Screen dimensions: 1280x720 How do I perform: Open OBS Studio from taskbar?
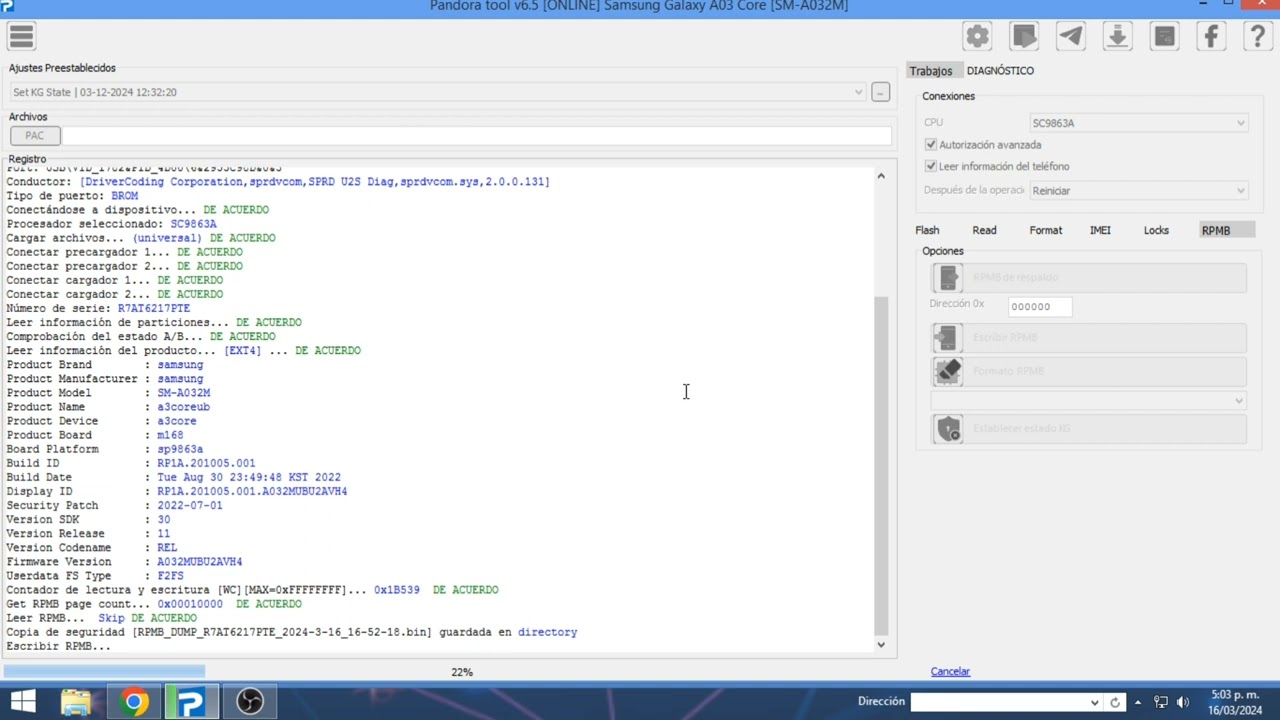click(x=250, y=702)
